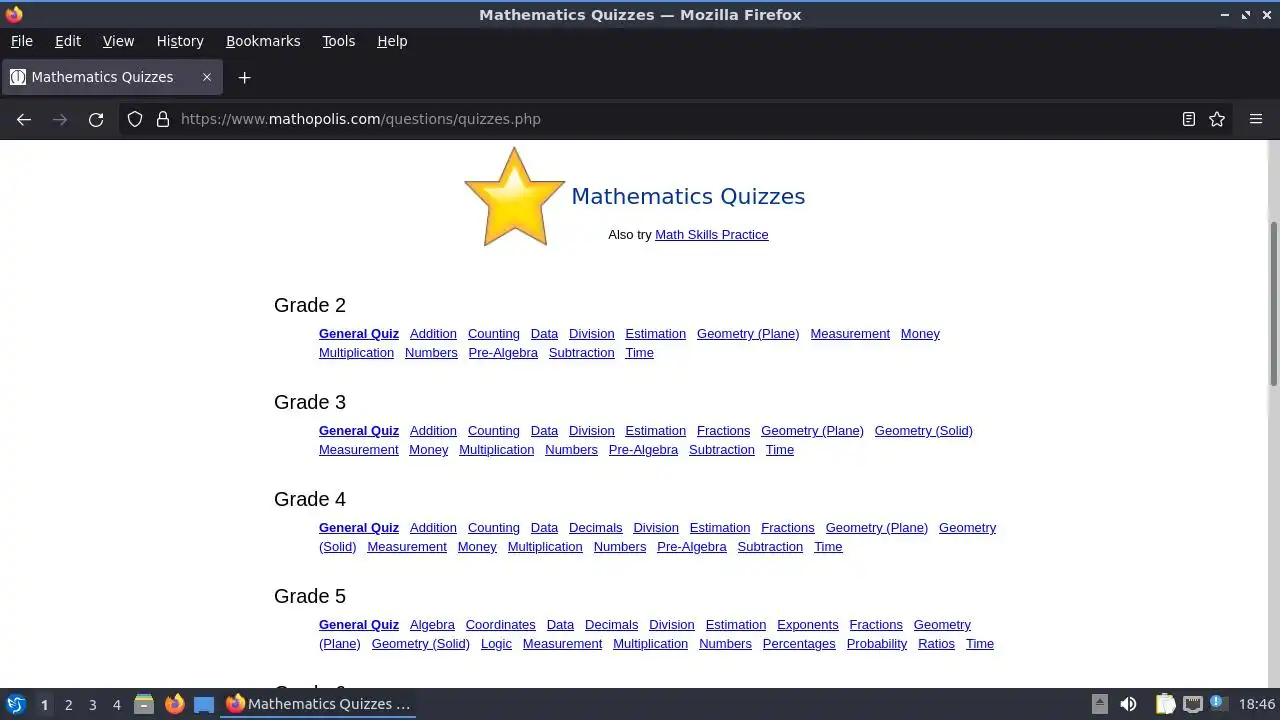Screen dimensions: 1280x720
Task: Open the Math Skills Practice link
Action: click(711, 234)
